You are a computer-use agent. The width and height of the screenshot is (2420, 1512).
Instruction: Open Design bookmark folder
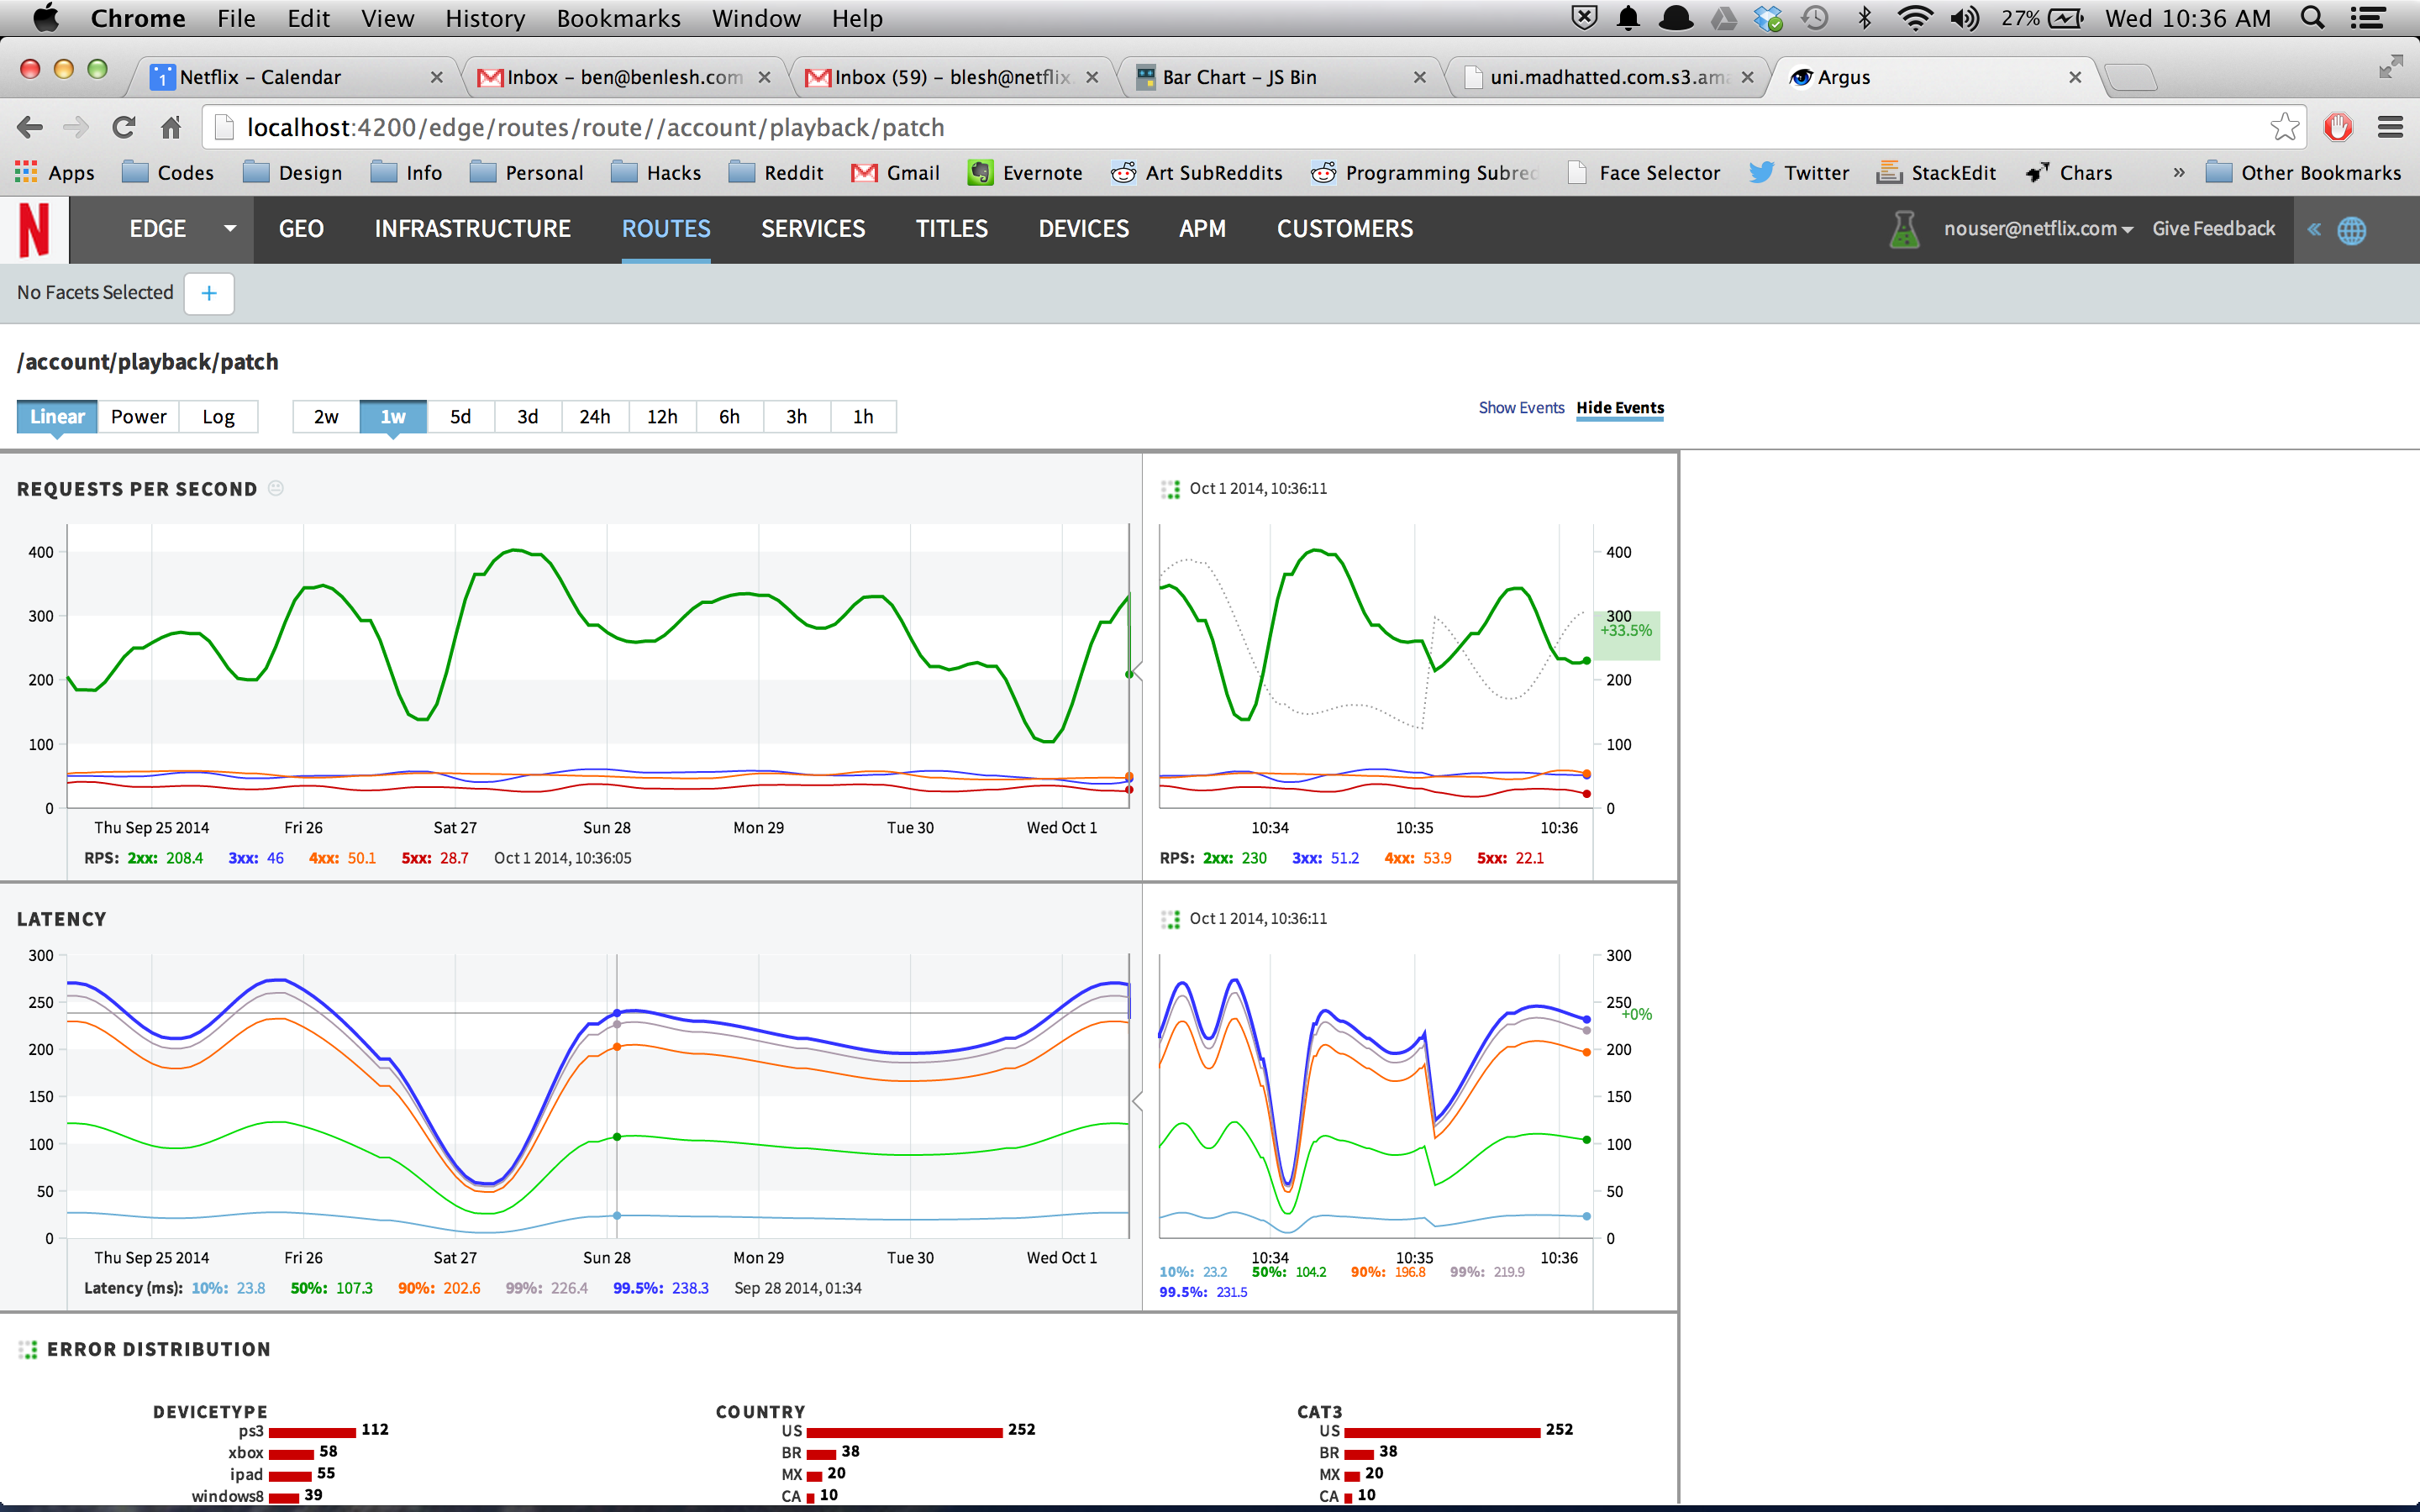292,173
